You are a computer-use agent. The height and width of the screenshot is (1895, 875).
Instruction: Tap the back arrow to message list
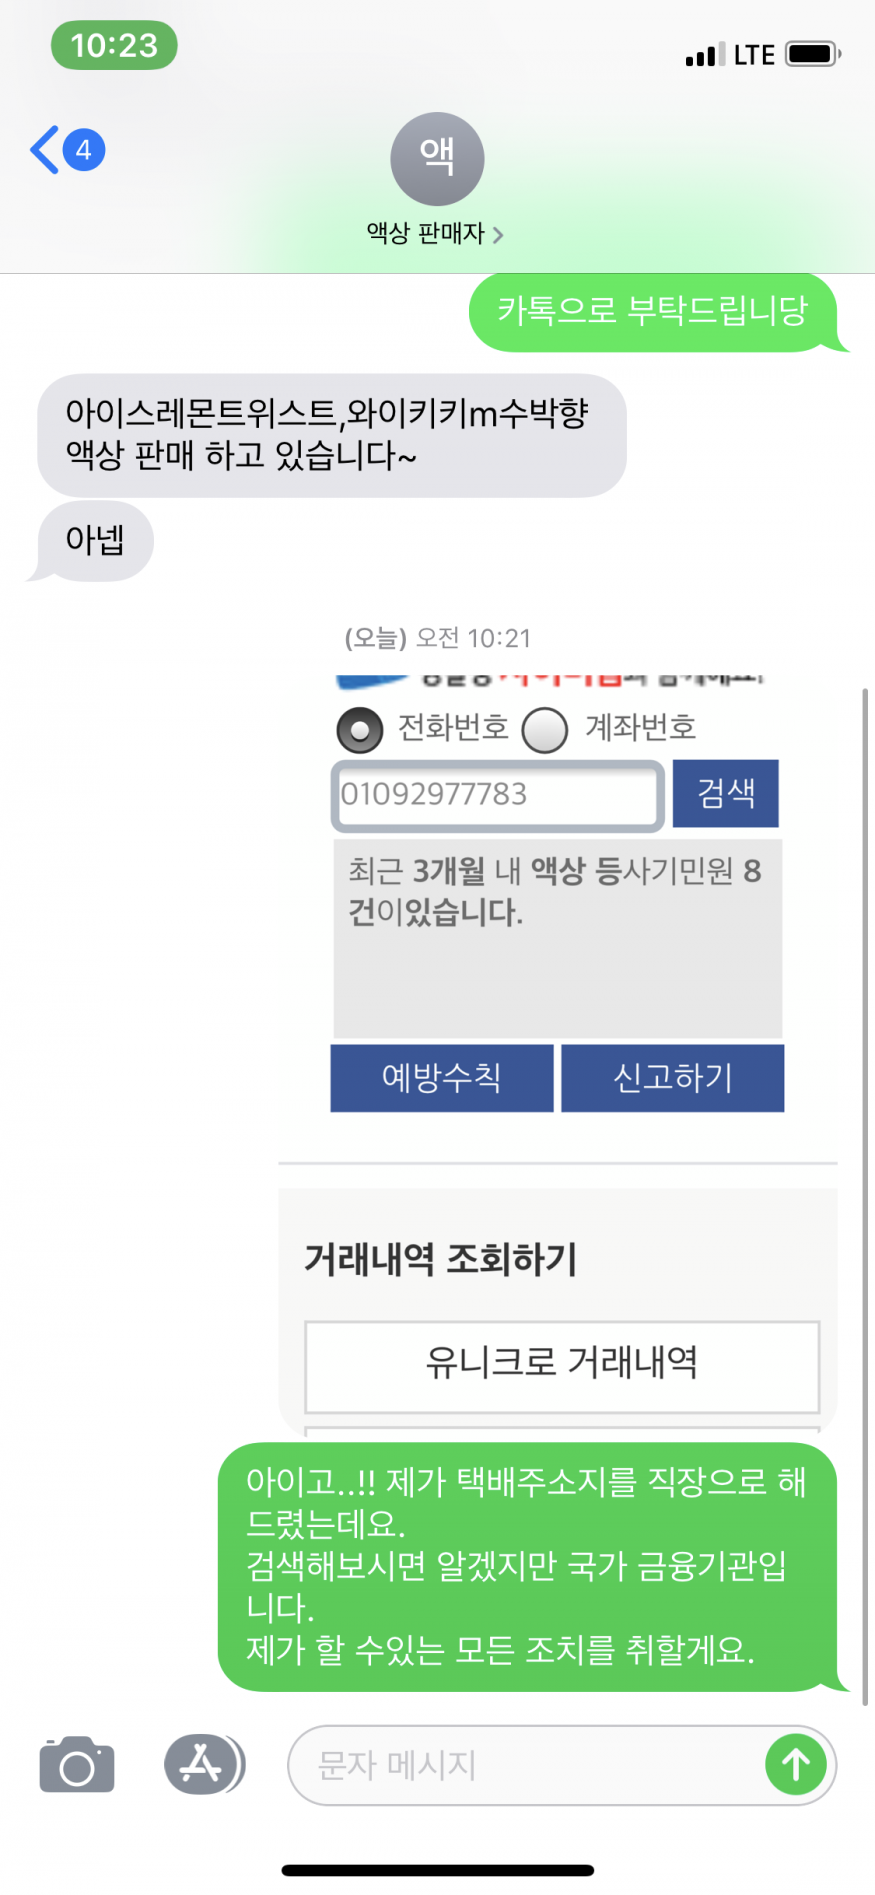pos(45,151)
